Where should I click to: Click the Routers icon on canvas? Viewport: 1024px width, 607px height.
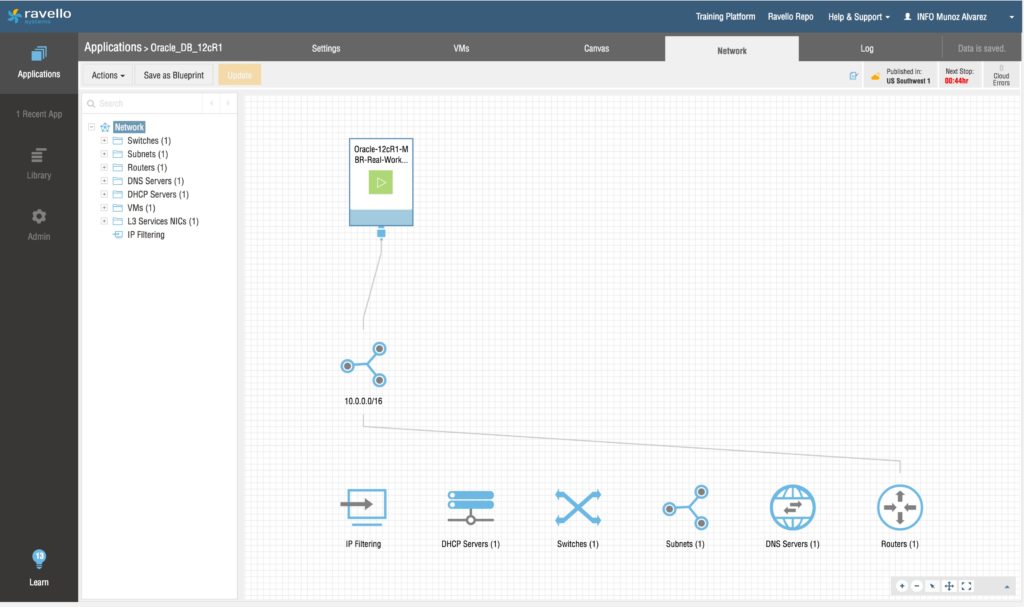click(x=899, y=507)
